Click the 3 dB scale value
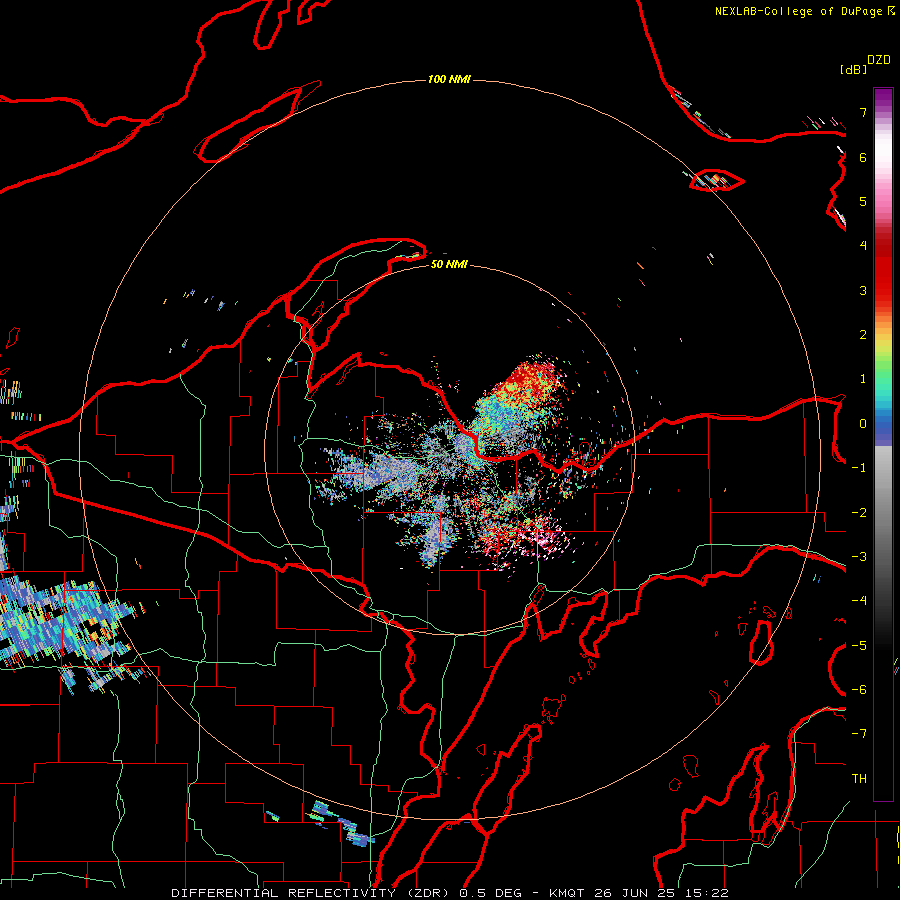 pyautogui.click(x=863, y=290)
